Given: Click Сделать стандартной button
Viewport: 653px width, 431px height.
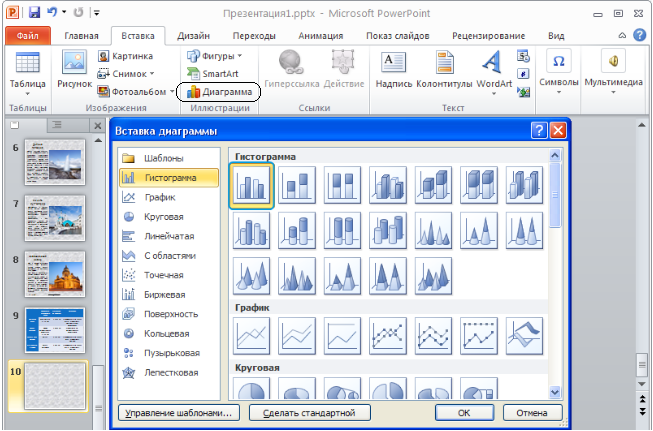Looking at the screenshot, I should [309, 413].
